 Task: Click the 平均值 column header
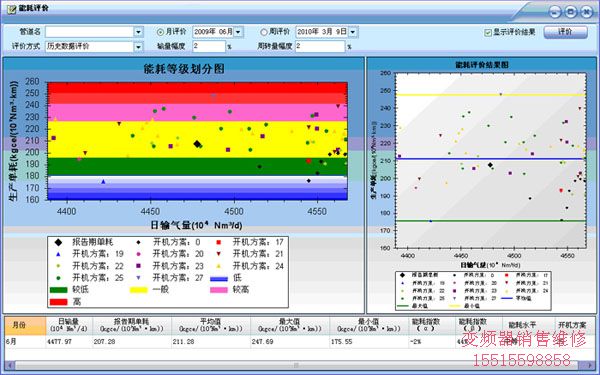(210, 326)
